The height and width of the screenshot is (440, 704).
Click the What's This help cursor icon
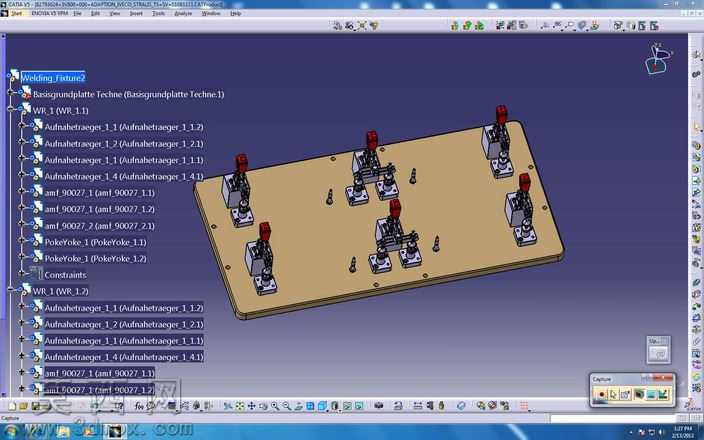119,406
